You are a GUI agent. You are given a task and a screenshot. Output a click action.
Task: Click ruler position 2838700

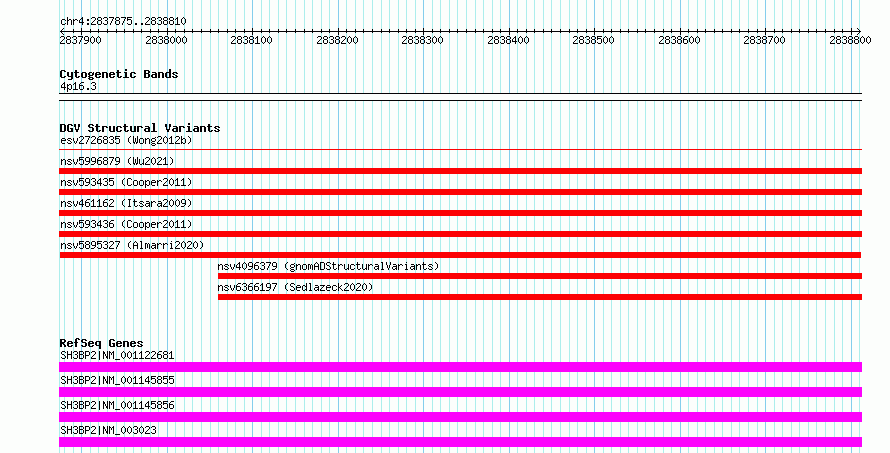coord(764,40)
